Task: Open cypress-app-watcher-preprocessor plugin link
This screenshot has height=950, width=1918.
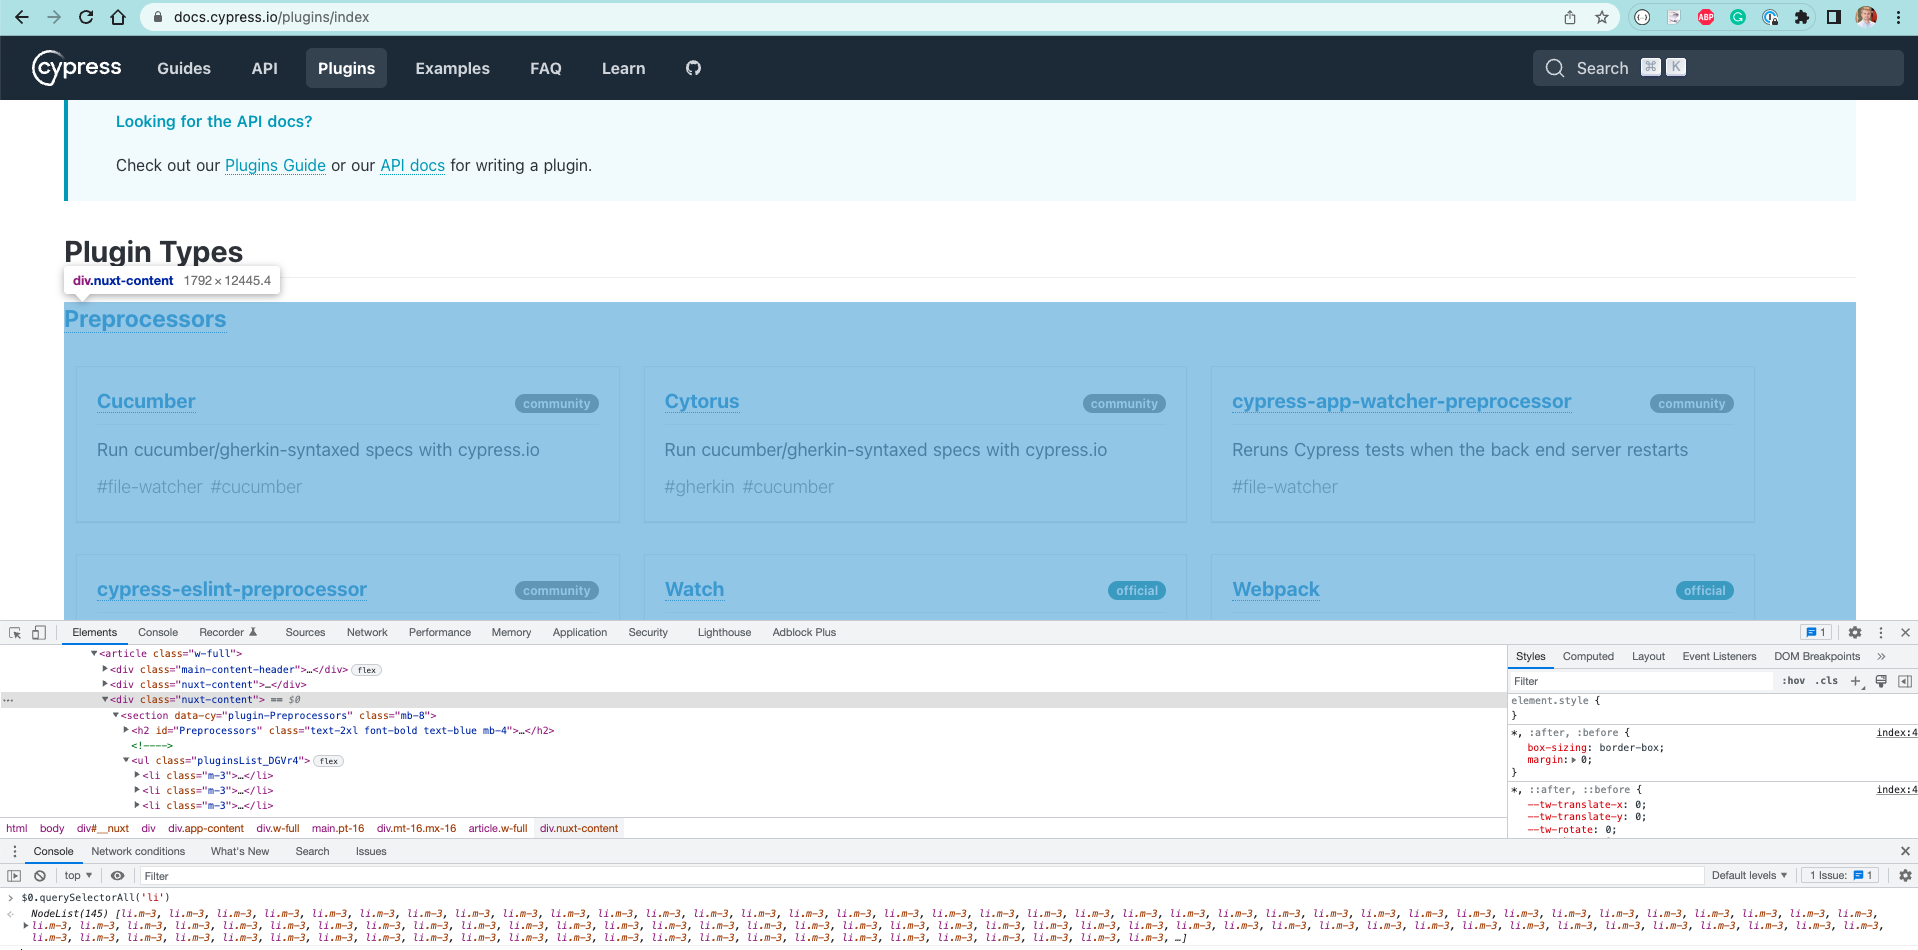Action: (1401, 401)
